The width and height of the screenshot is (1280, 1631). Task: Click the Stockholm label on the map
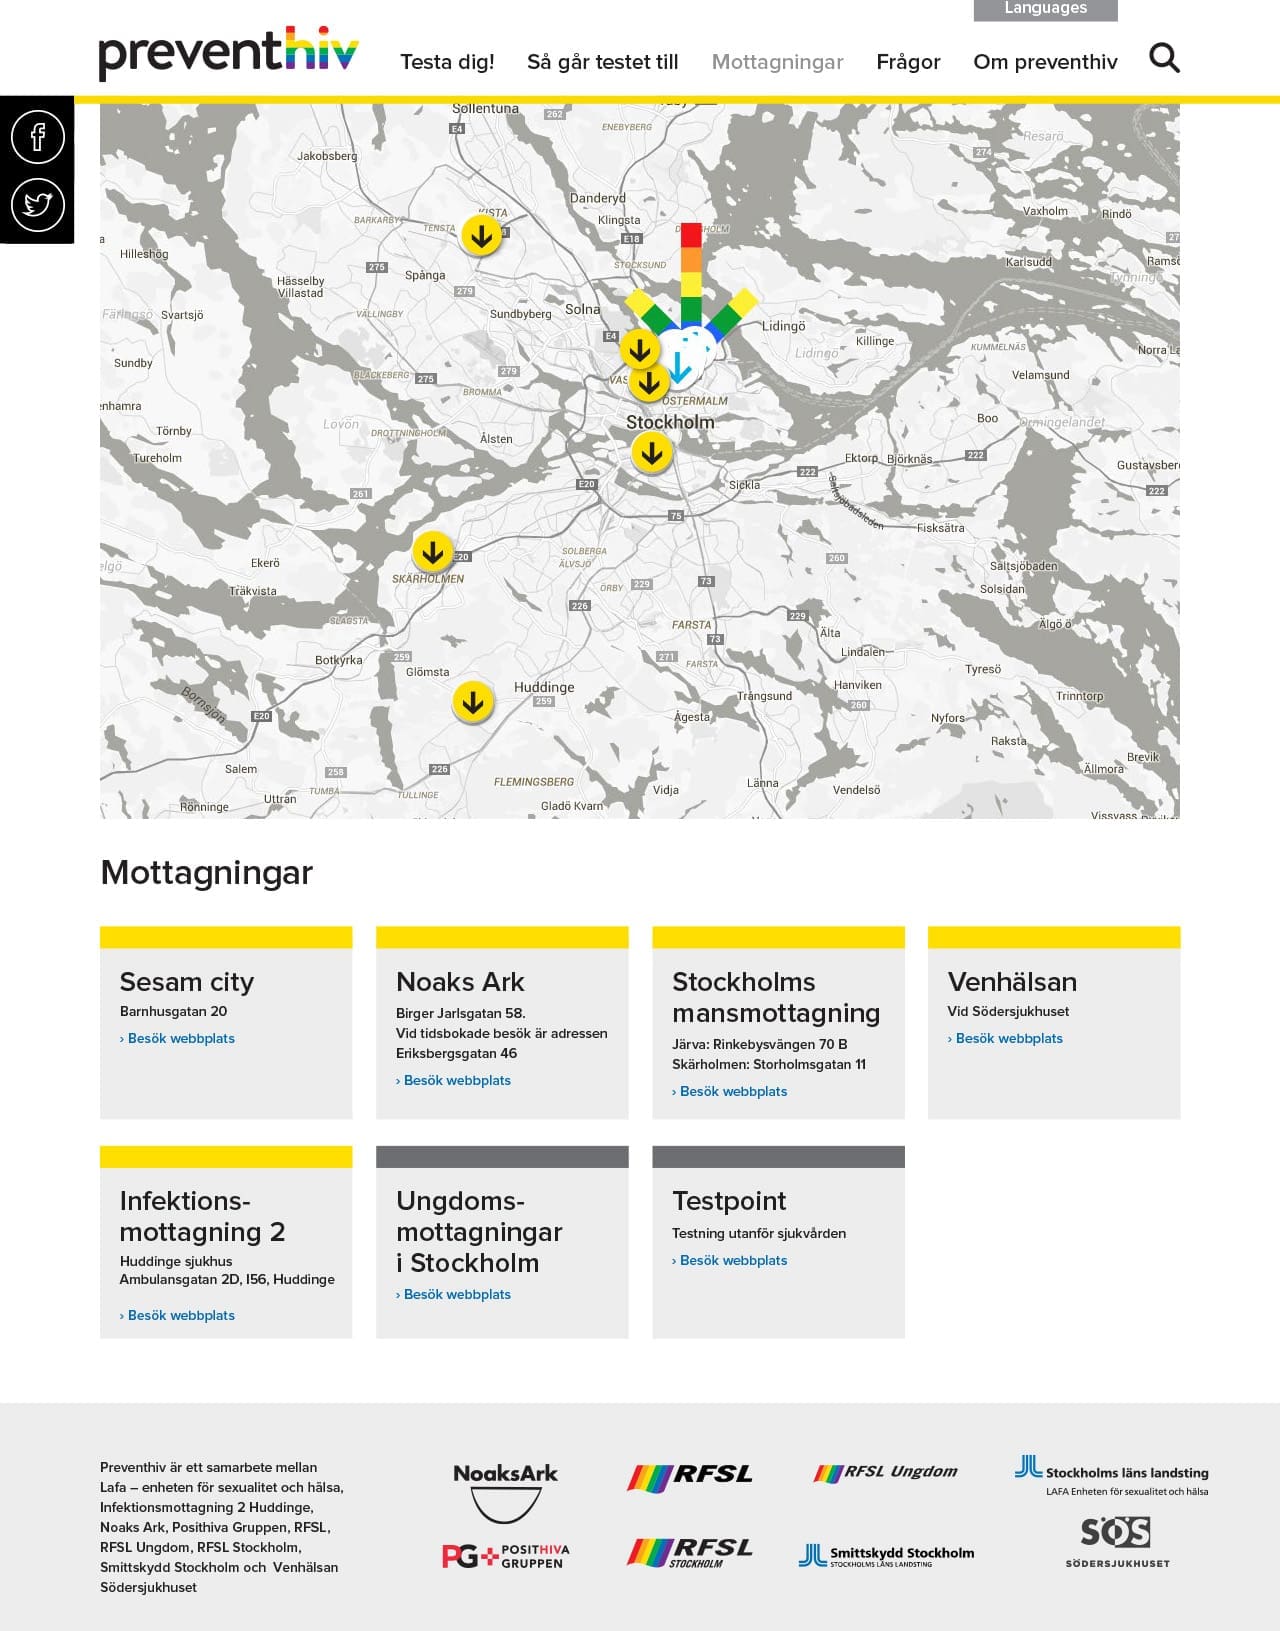(670, 422)
